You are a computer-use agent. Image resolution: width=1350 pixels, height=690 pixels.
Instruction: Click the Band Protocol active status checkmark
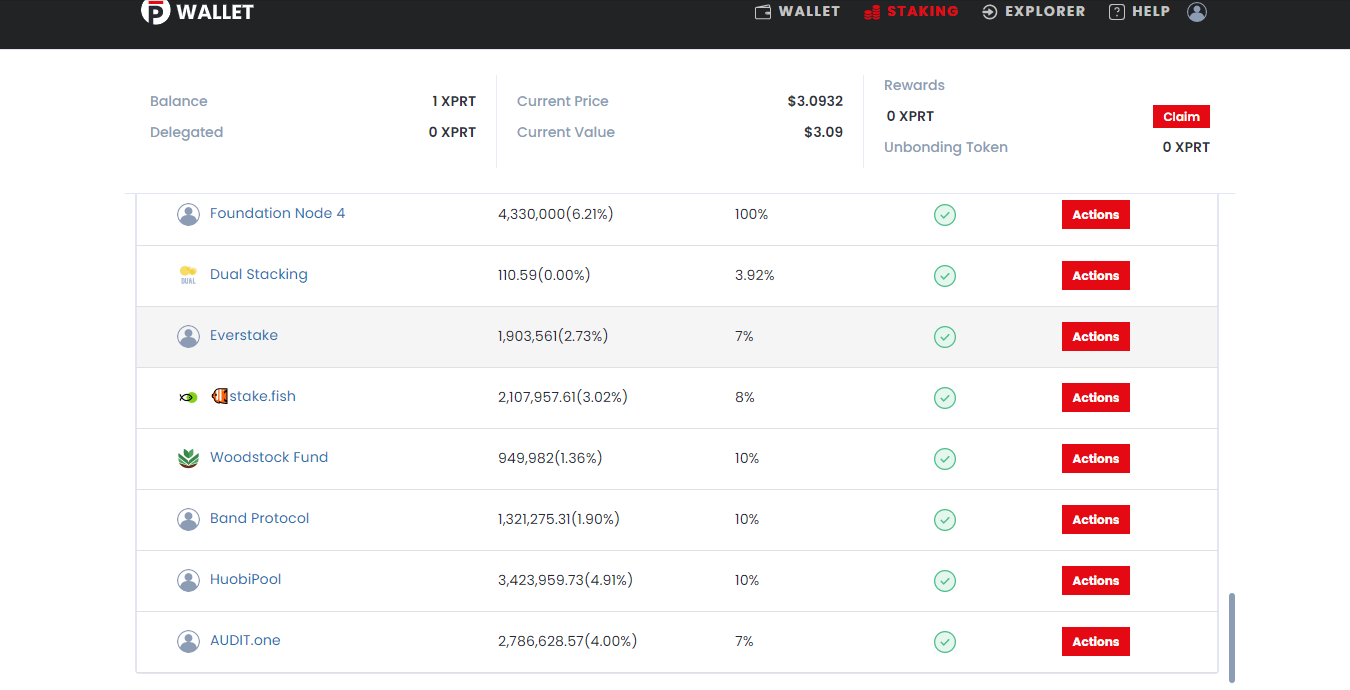point(945,520)
